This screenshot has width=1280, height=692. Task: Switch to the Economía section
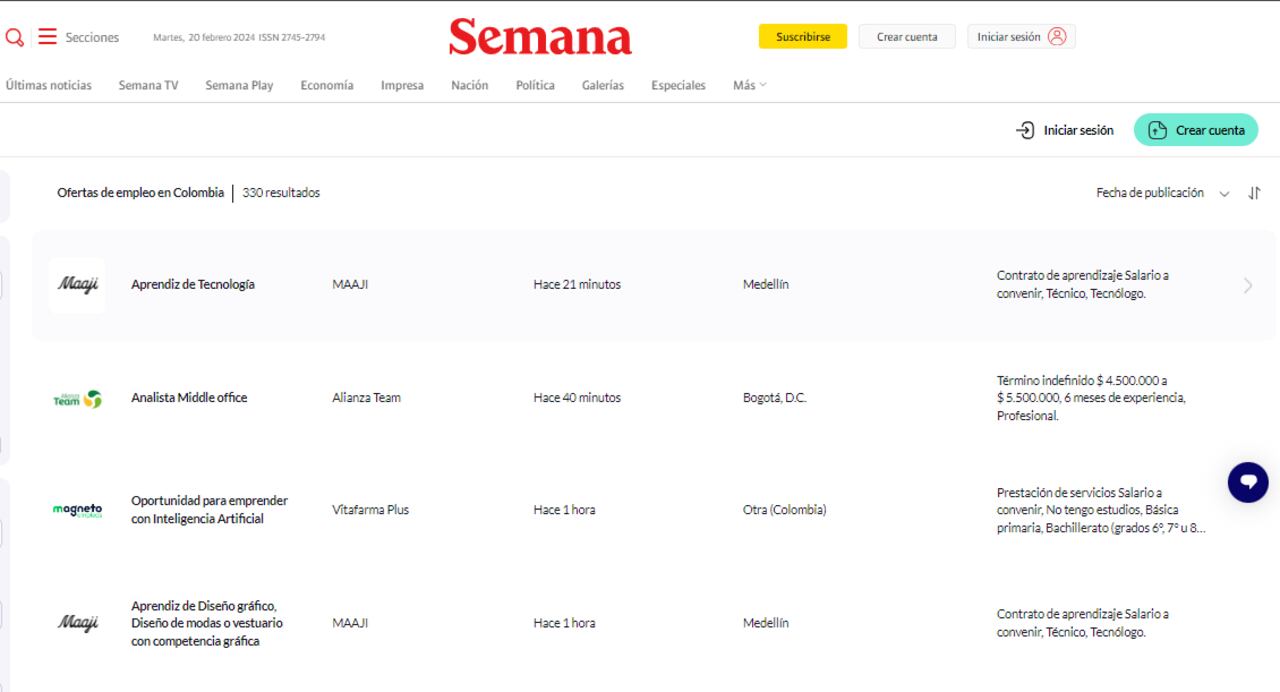pyautogui.click(x=327, y=85)
